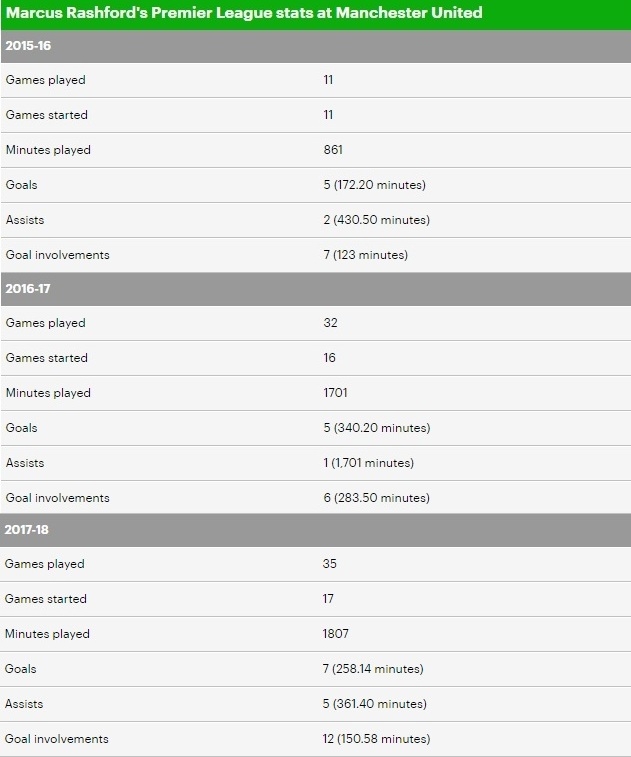This screenshot has width=631, height=757.
Task: Click the games started value 17
Action: (x=329, y=599)
